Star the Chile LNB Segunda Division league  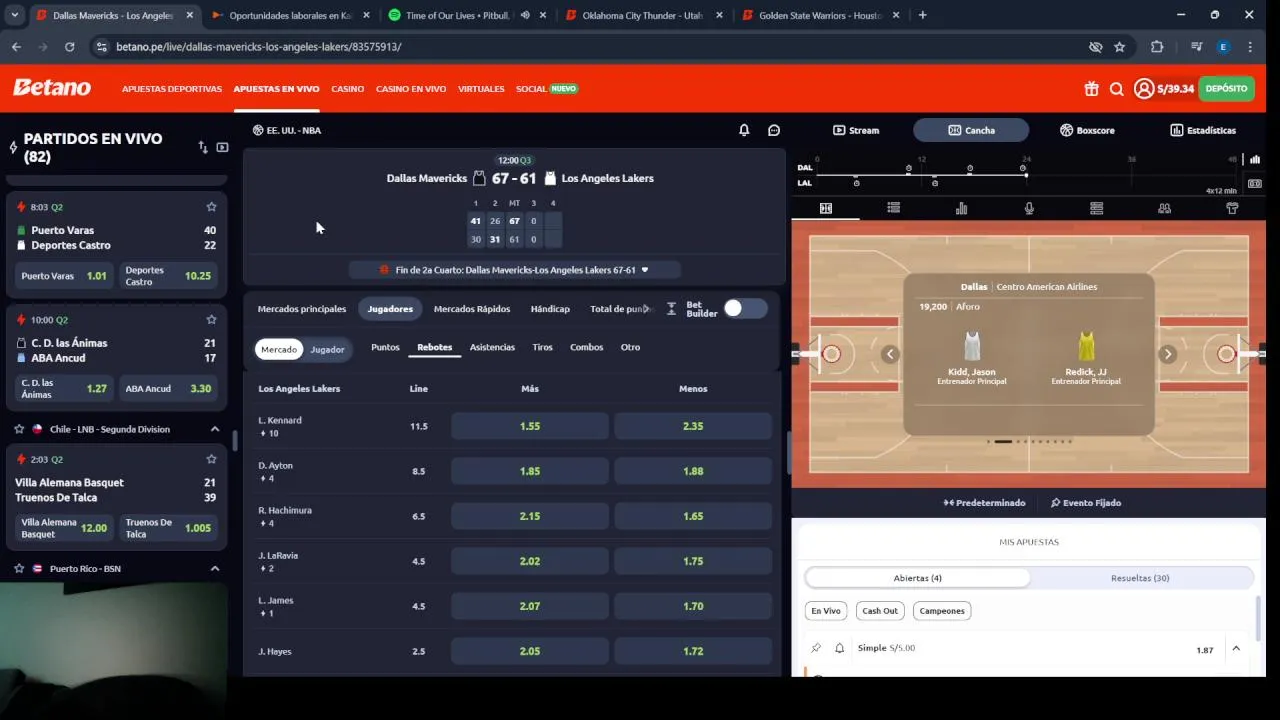click(19, 429)
